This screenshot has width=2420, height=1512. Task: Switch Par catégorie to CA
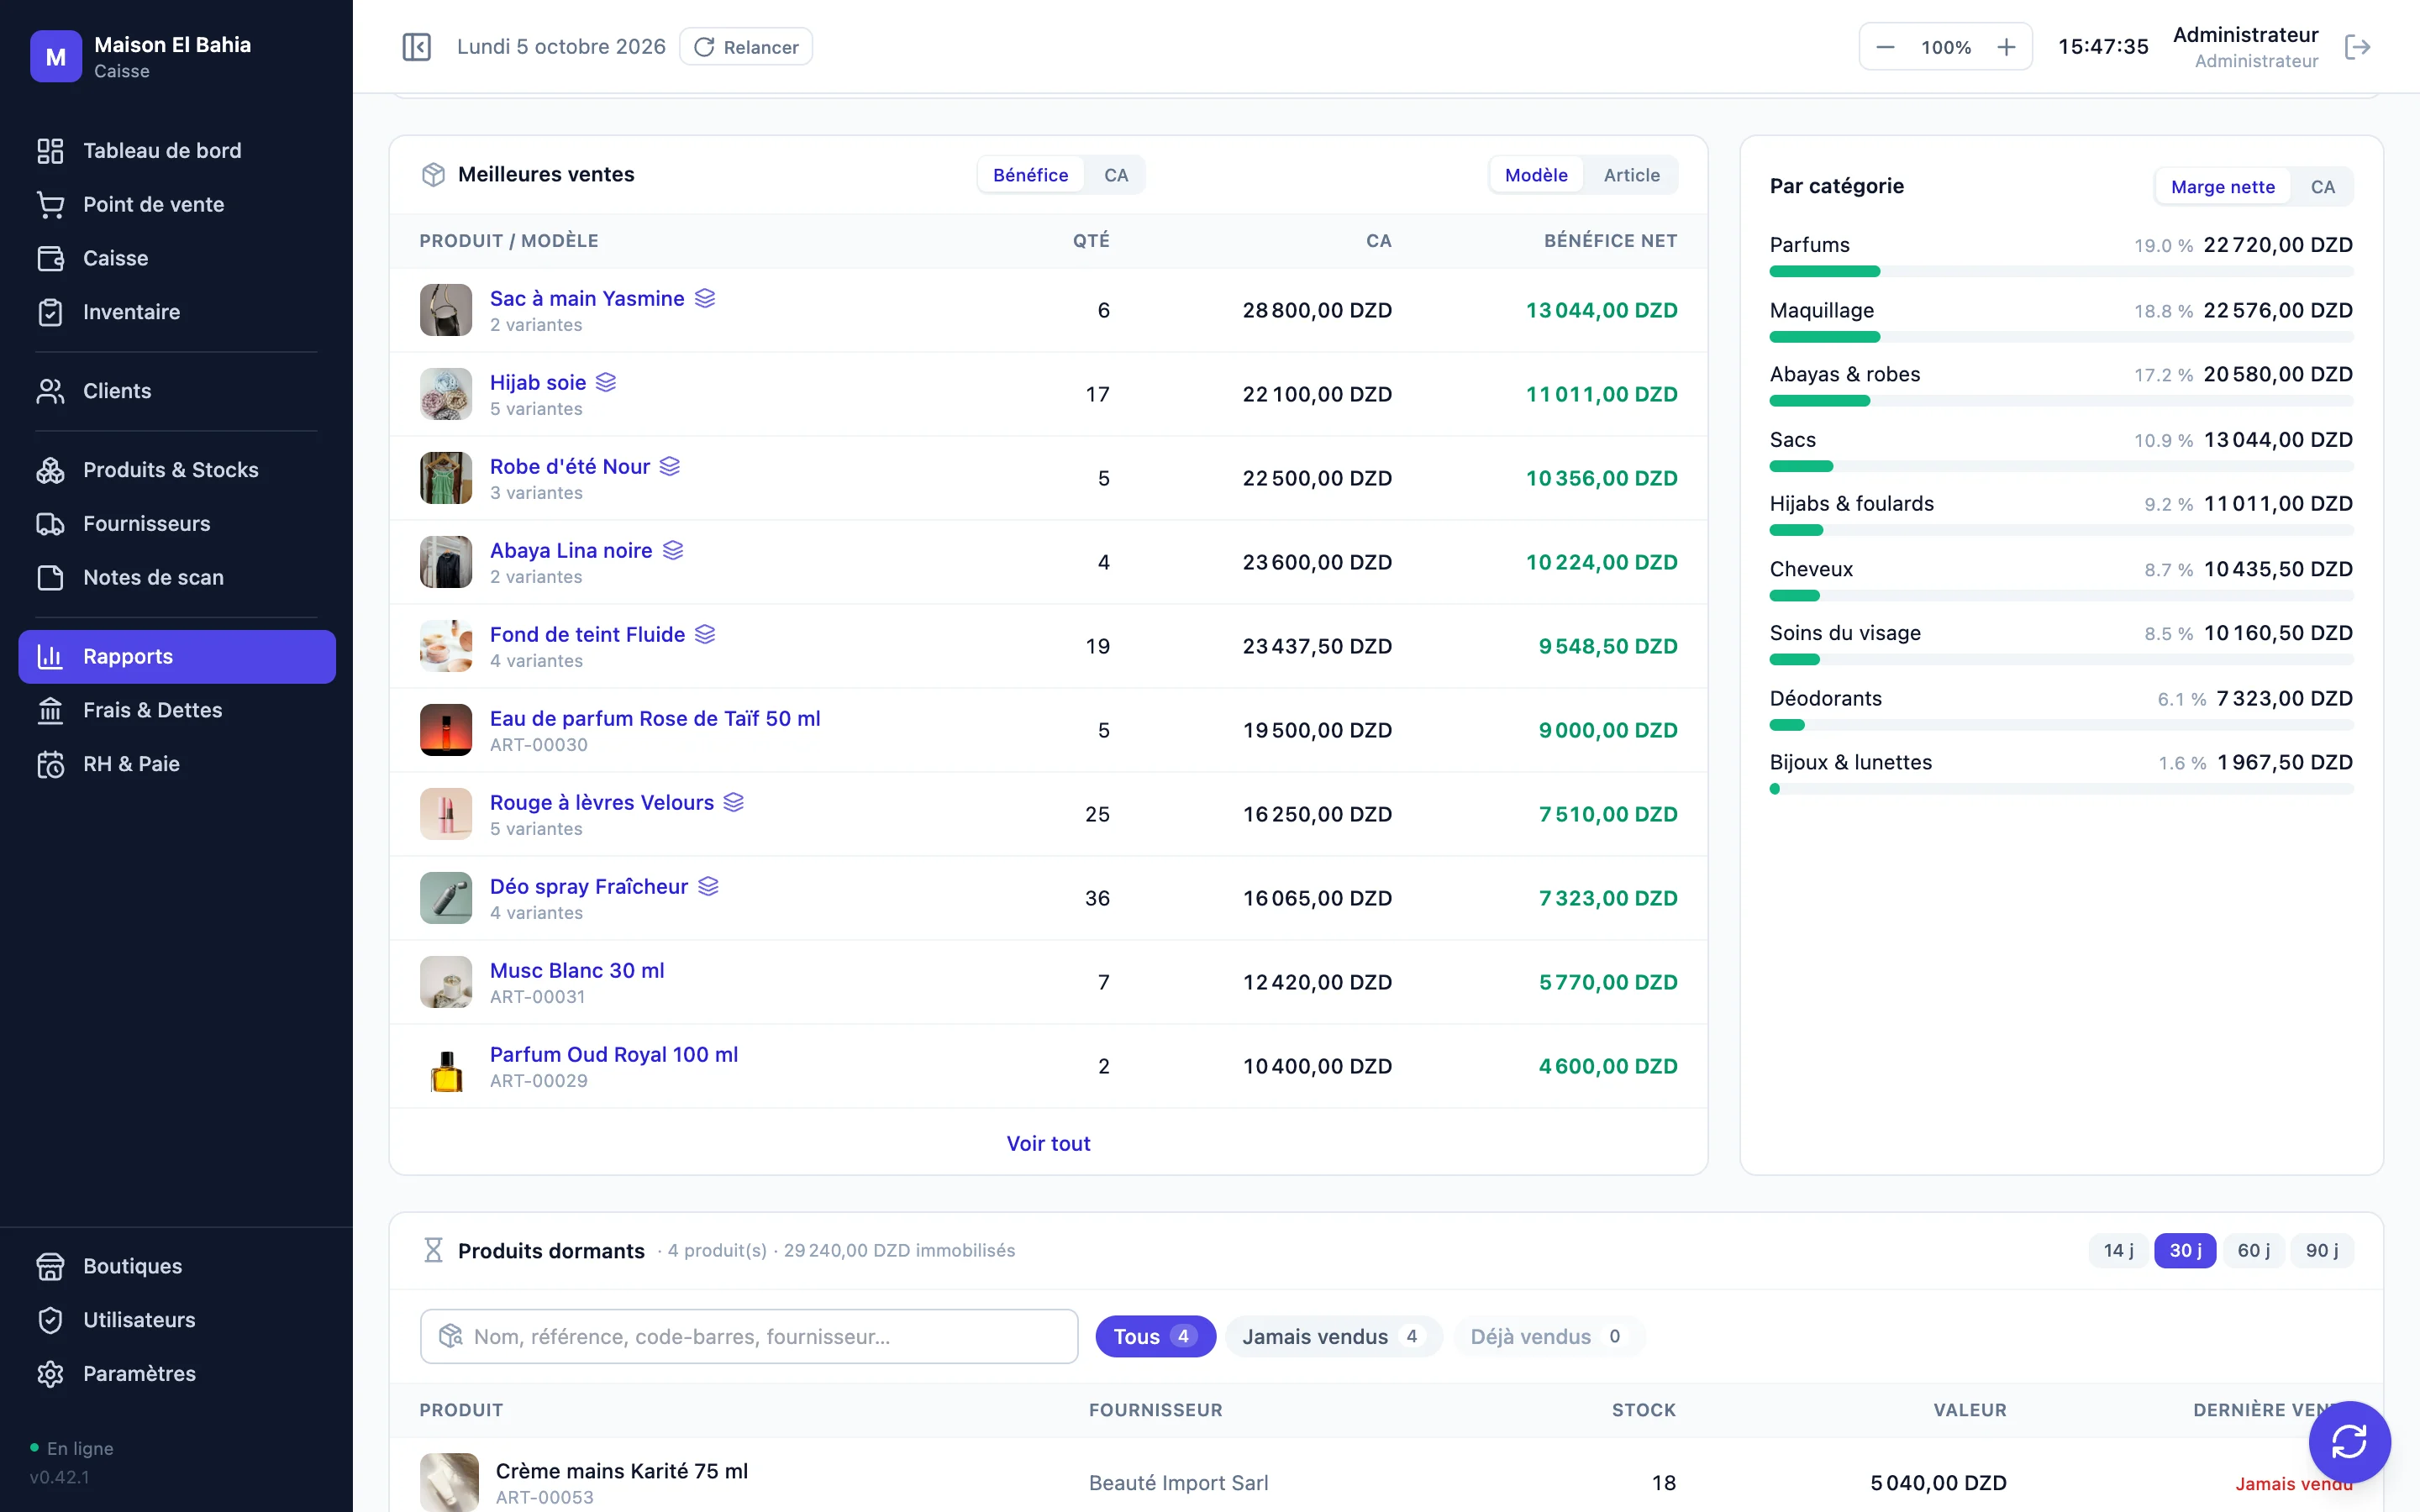pyautogui.click(x=2323, y=187)
